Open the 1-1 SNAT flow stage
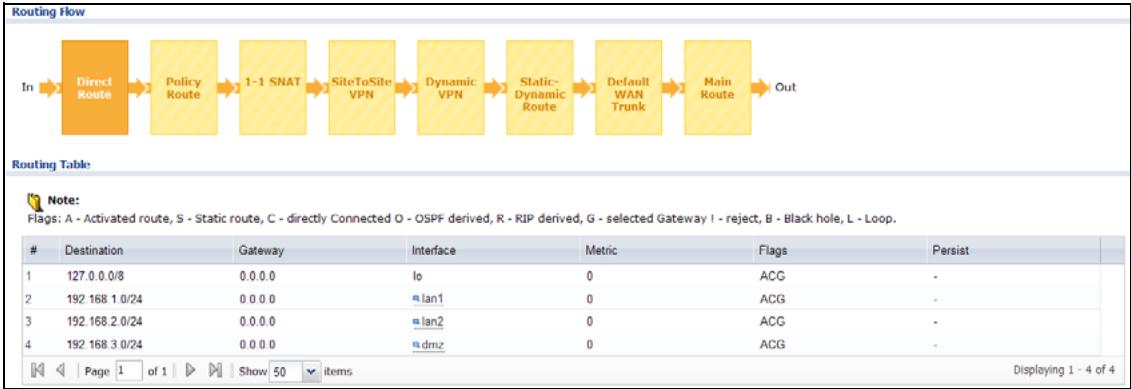 [273, 87]
